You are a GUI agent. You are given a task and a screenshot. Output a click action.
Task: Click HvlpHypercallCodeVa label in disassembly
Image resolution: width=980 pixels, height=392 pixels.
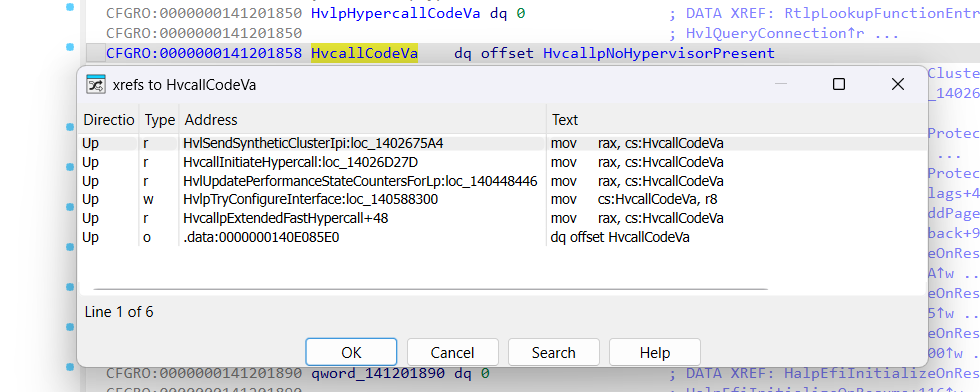pyautogui.click(x=396, y=13)
